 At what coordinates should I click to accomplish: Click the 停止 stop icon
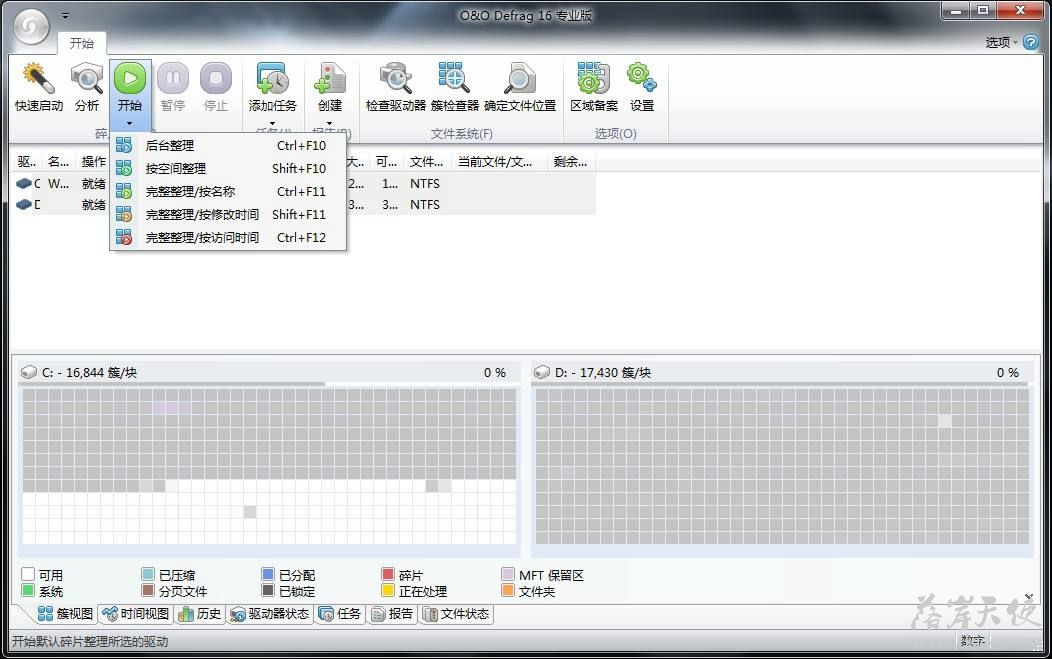[x=215, y=79]
